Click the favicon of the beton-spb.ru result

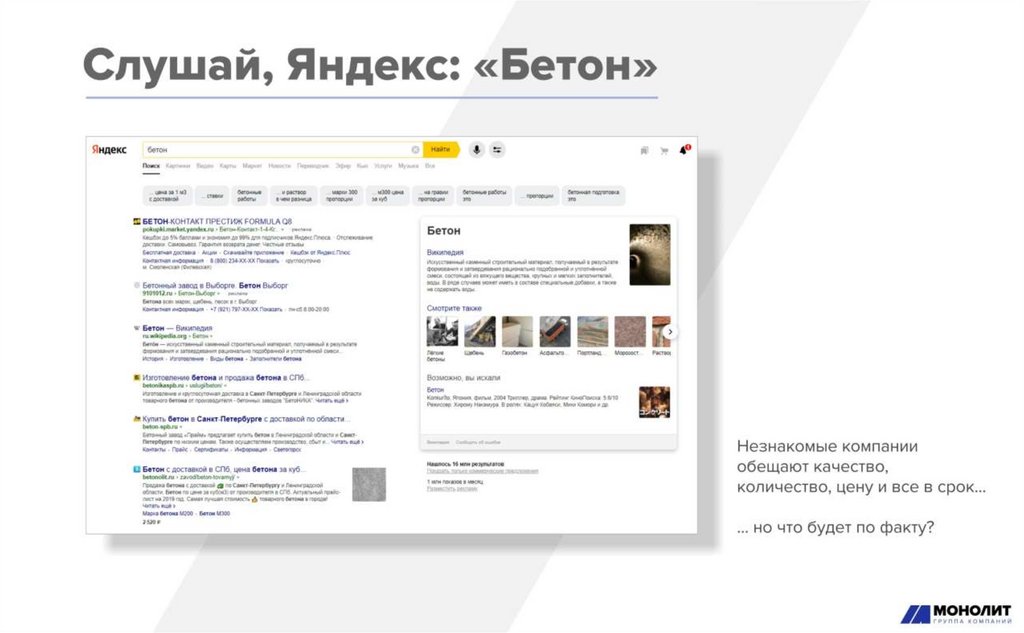coord(136,419)
